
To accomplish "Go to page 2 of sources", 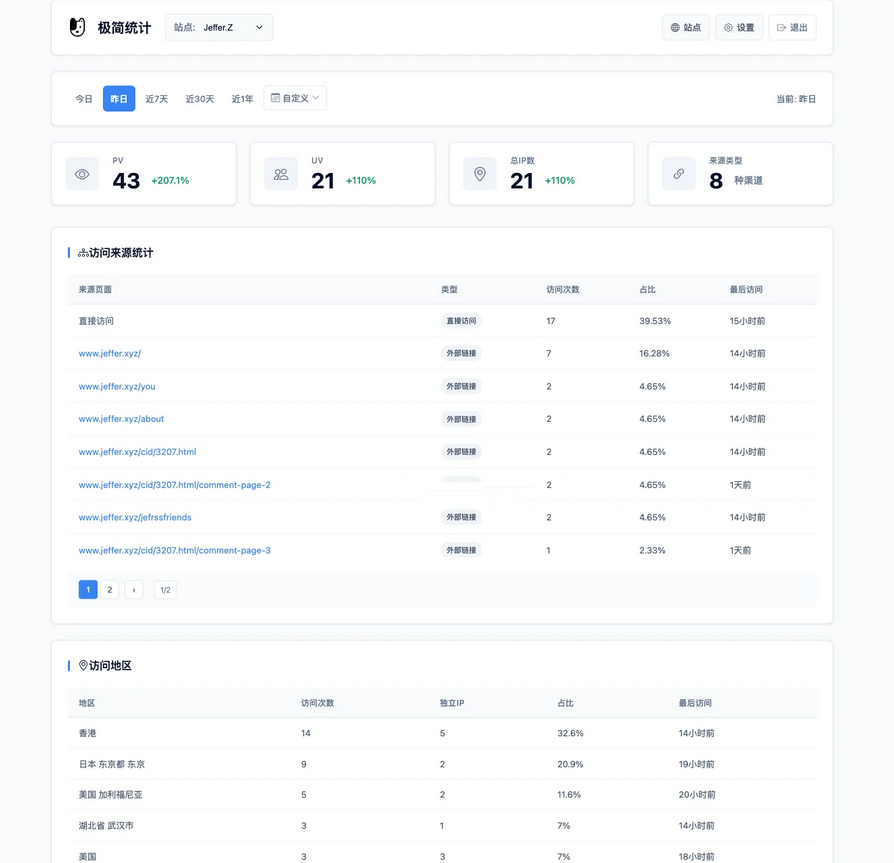I will pos(110,590).
